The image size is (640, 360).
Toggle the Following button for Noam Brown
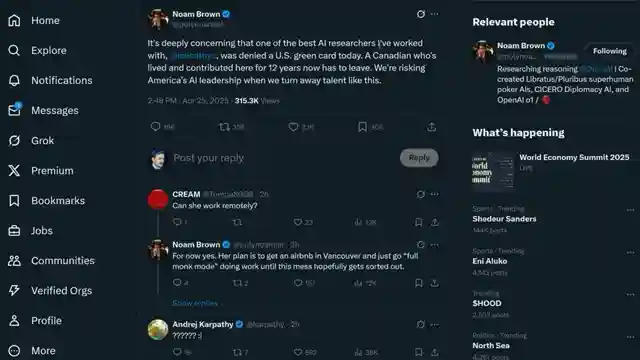click(x=609, y=51)
